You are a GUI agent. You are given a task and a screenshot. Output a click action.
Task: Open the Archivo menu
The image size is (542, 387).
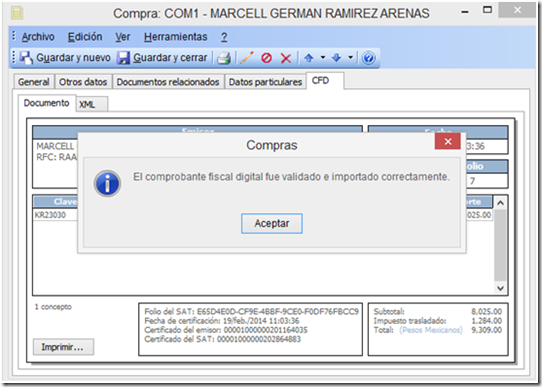point(38,37)
